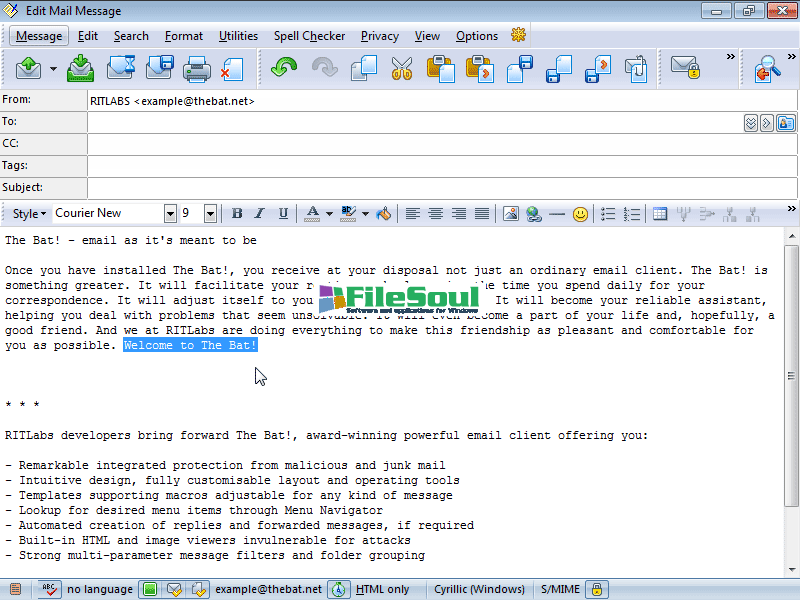Insert a picture using the image icon
Image resolution: width=800 pixels, height=600 pixels.
click(510, 213)
